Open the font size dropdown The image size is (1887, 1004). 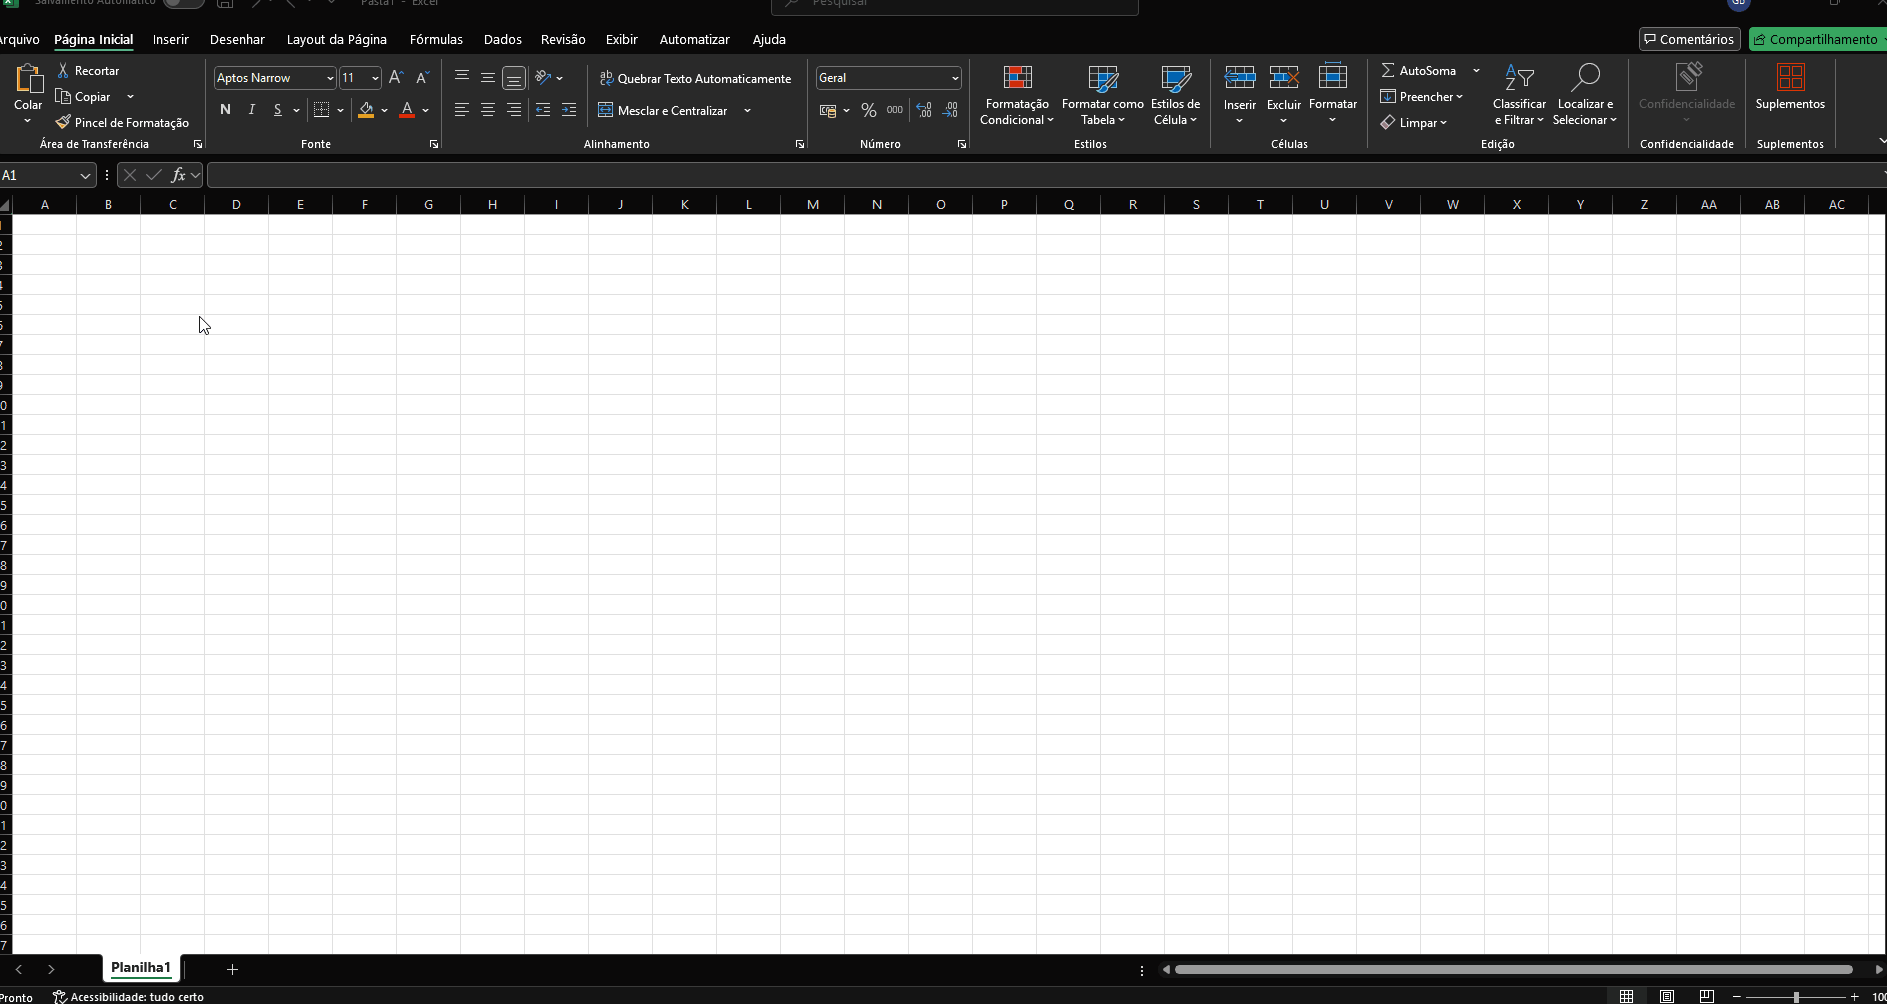(x=375, y=78)
